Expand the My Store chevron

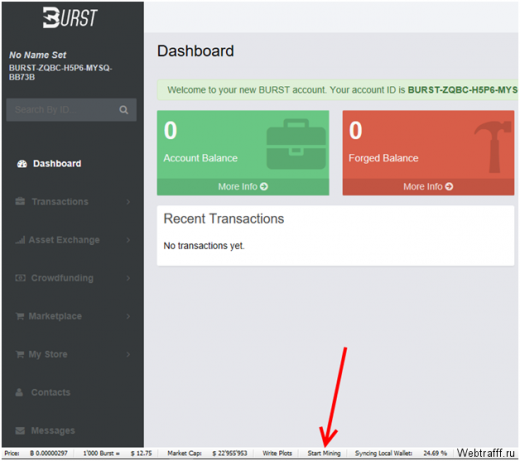[x=128, y=354]
